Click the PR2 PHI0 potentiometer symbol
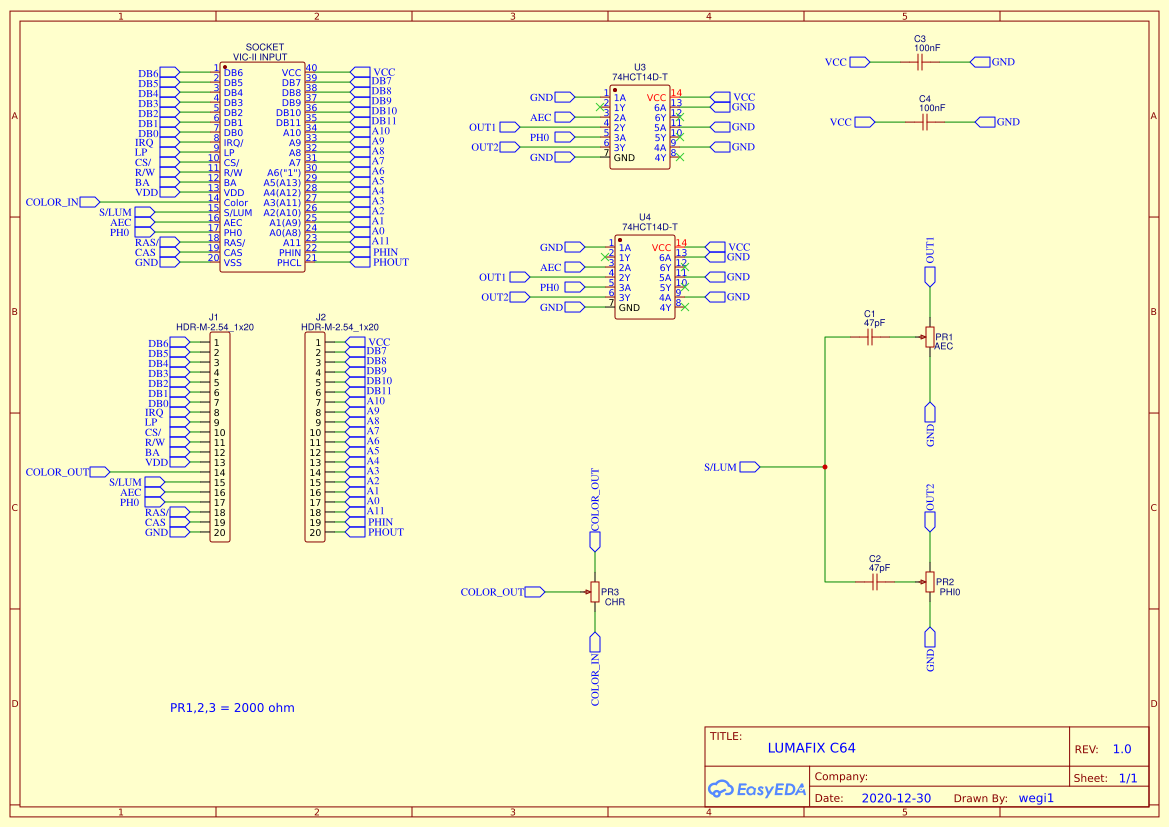Screen dimensions: 1169x827 pos(930,581)
